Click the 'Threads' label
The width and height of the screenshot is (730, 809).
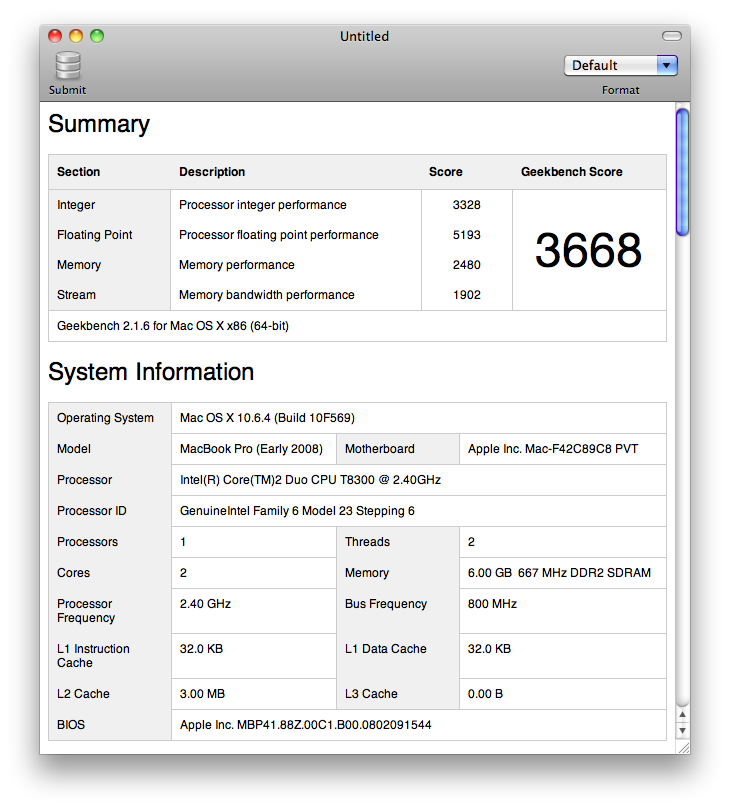tap(367, 542)
